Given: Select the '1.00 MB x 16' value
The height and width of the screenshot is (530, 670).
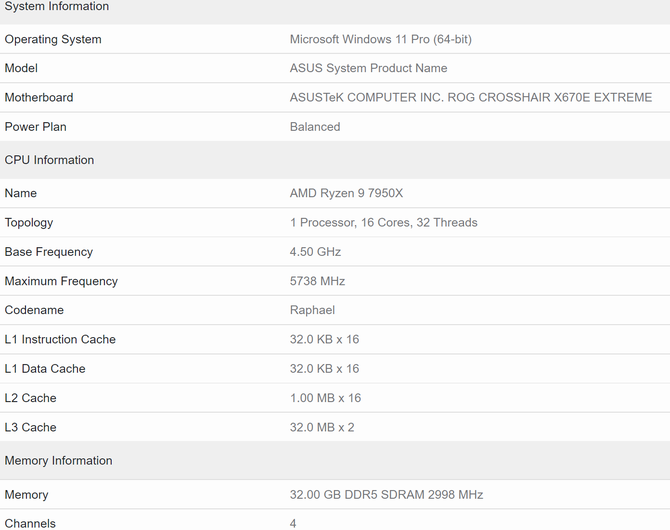Looking at the screenshot, I should click(x=326, y=398).
